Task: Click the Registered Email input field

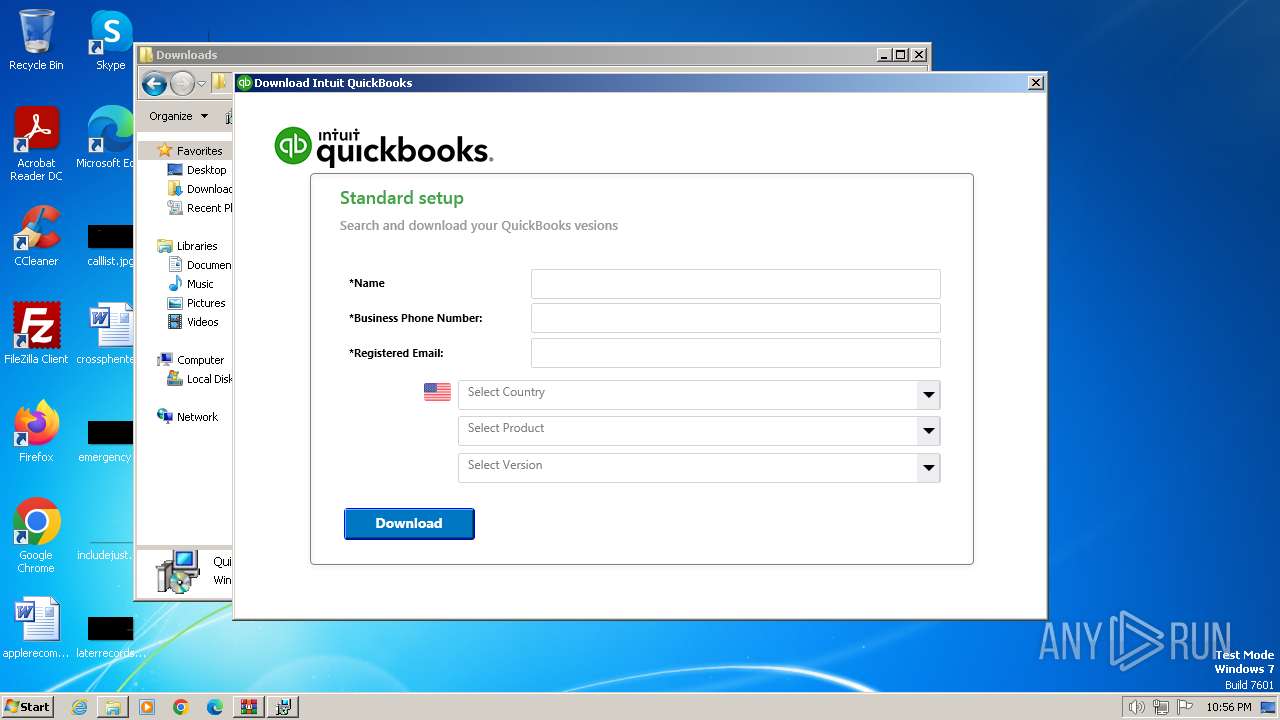Action: (735, 353)
